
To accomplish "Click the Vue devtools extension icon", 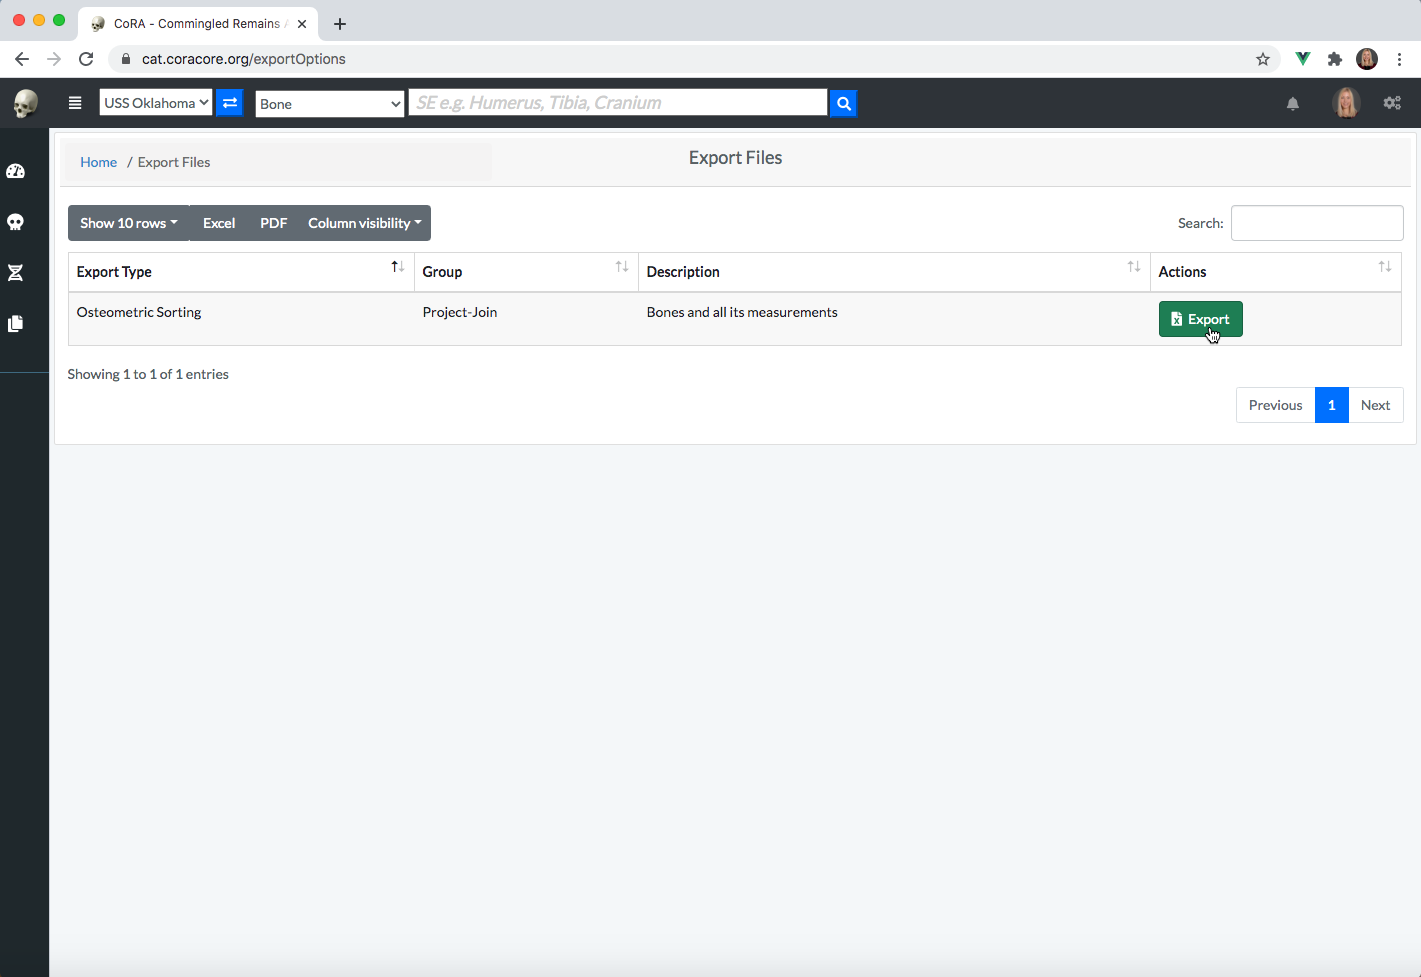I will tap(1302, 59).
